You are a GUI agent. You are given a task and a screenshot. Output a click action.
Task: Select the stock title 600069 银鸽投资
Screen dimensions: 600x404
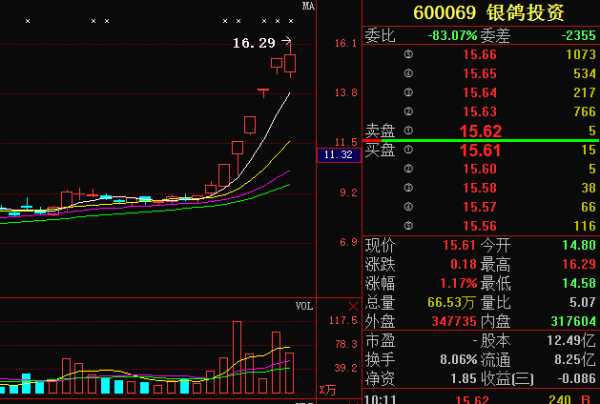coord(489,13)
